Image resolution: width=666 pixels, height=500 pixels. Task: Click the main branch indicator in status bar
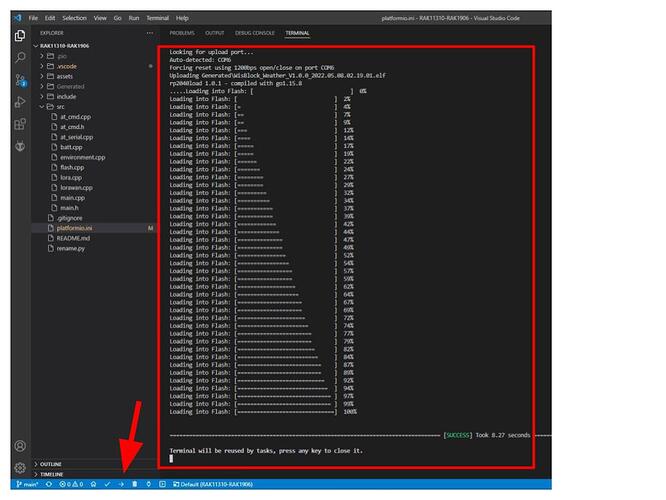pyautogui.click(x=27, y=484)
